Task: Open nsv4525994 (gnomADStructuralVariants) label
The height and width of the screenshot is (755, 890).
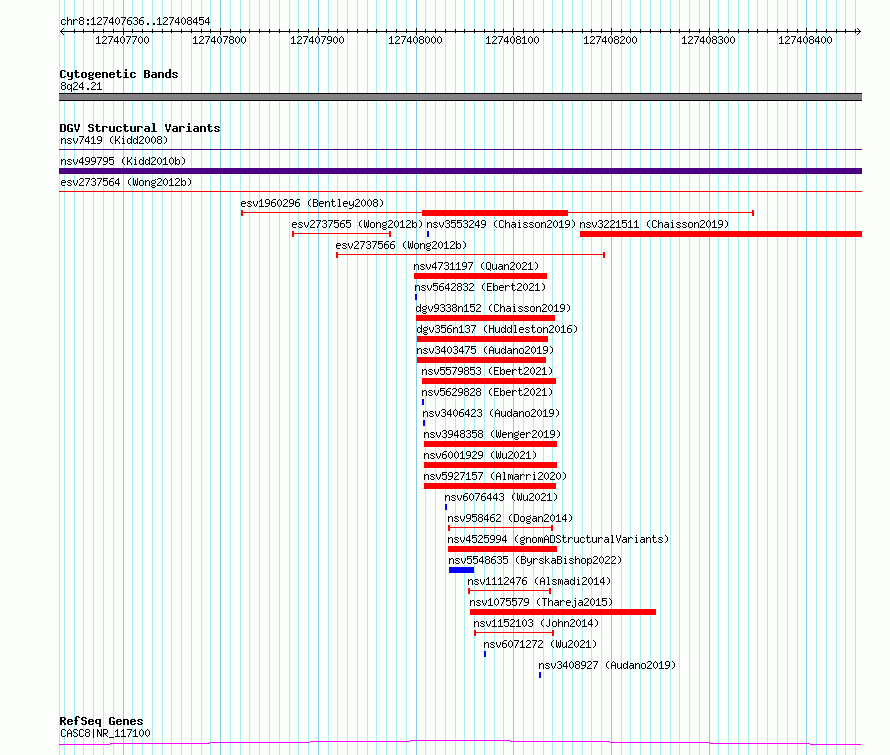Action: (x=559, y=539)
